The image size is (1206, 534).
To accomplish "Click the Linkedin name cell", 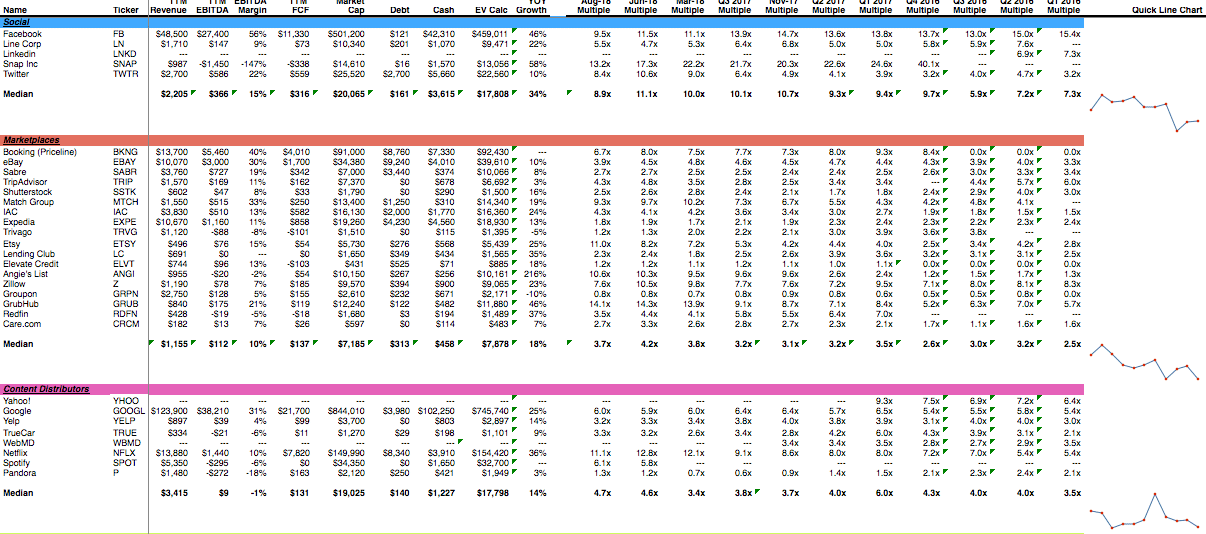I will (x=19, y=54).
